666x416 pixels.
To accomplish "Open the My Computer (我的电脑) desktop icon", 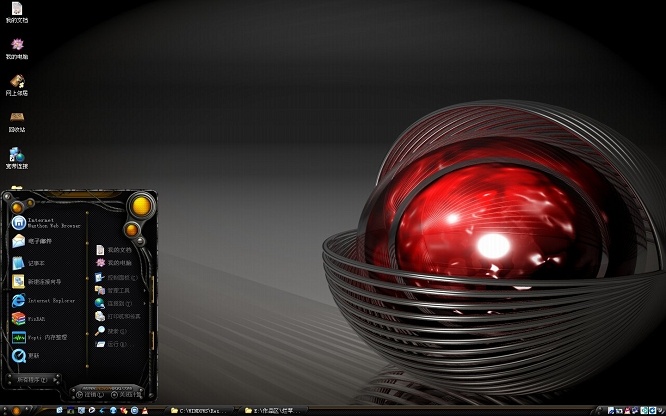I will tap(16, 47).
